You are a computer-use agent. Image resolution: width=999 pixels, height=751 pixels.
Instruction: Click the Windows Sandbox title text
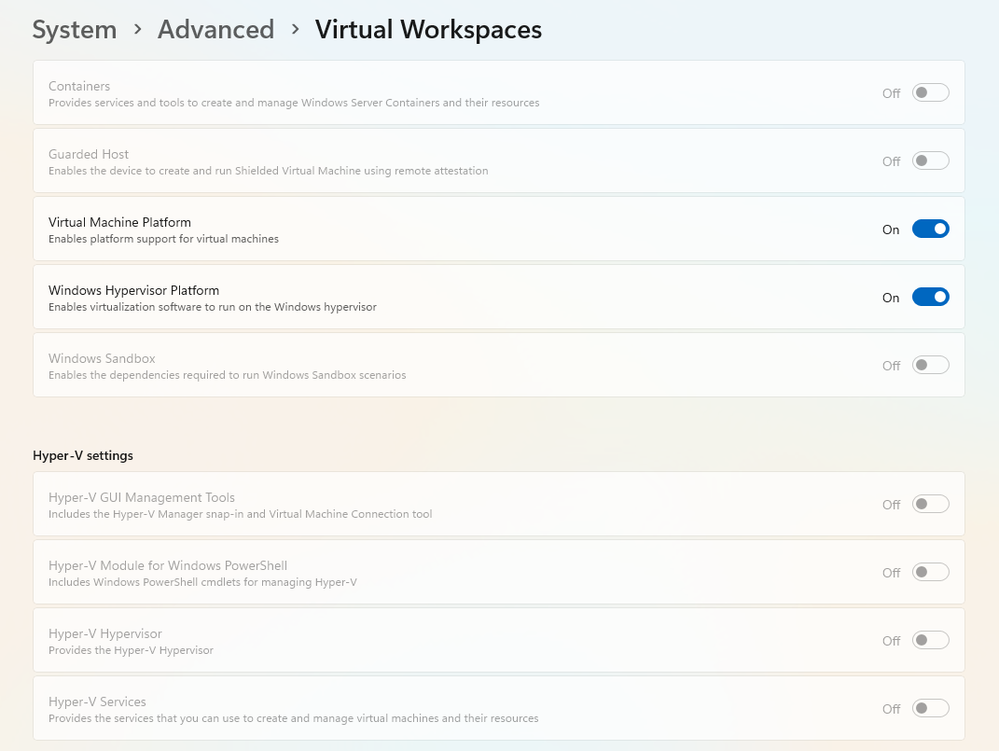coord(102,359)
